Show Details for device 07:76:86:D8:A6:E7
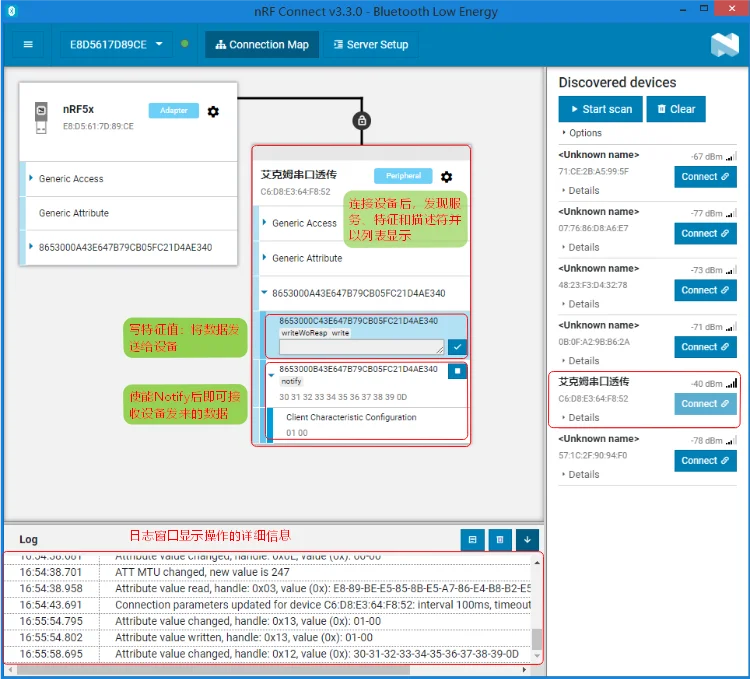This screenshot has width=750, height=679. (580, 247)
